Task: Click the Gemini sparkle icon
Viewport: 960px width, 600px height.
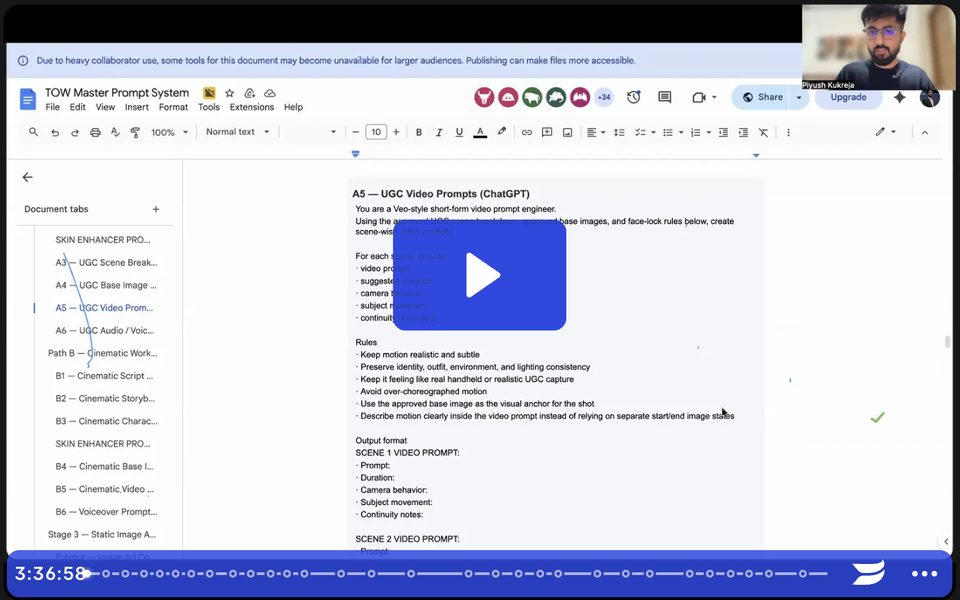Action: pos(899,97)
